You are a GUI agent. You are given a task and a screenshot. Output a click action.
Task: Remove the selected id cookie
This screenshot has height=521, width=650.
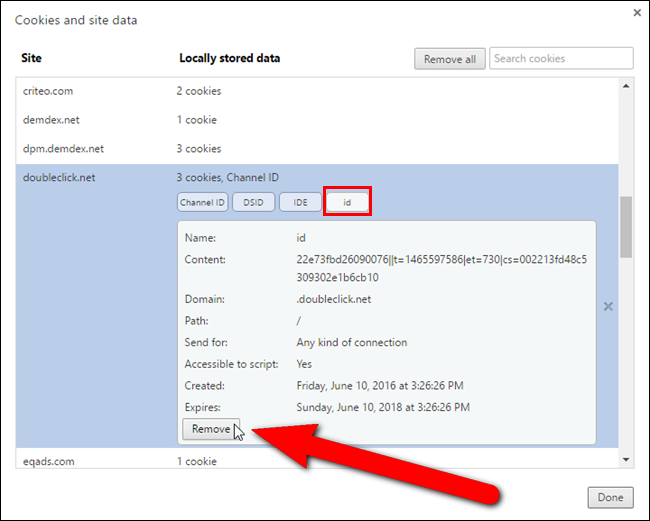coord(211,429)
